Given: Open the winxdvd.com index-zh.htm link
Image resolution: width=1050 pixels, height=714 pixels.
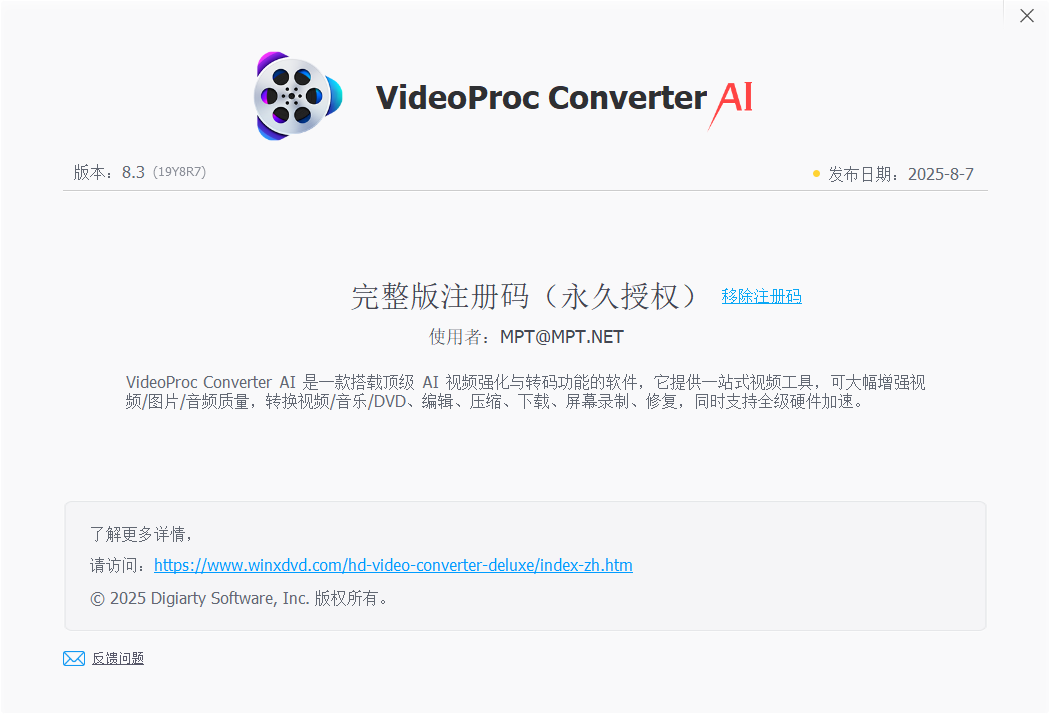Looking at the screenshot, I should (x=393, y=565).
